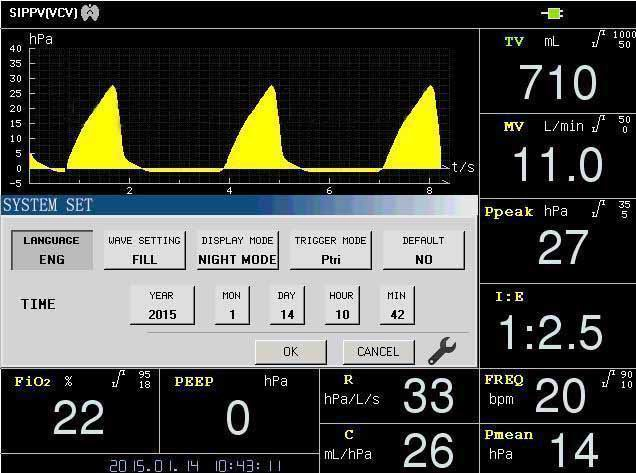Click FREQ alarm limits 90/10
The width and height of the screenshot is (636, 473).
(x=627, y=379)
